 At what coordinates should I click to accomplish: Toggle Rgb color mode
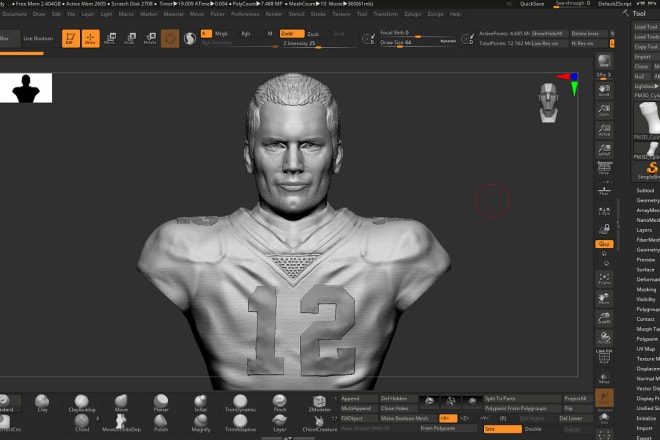[x=246, y=34]
